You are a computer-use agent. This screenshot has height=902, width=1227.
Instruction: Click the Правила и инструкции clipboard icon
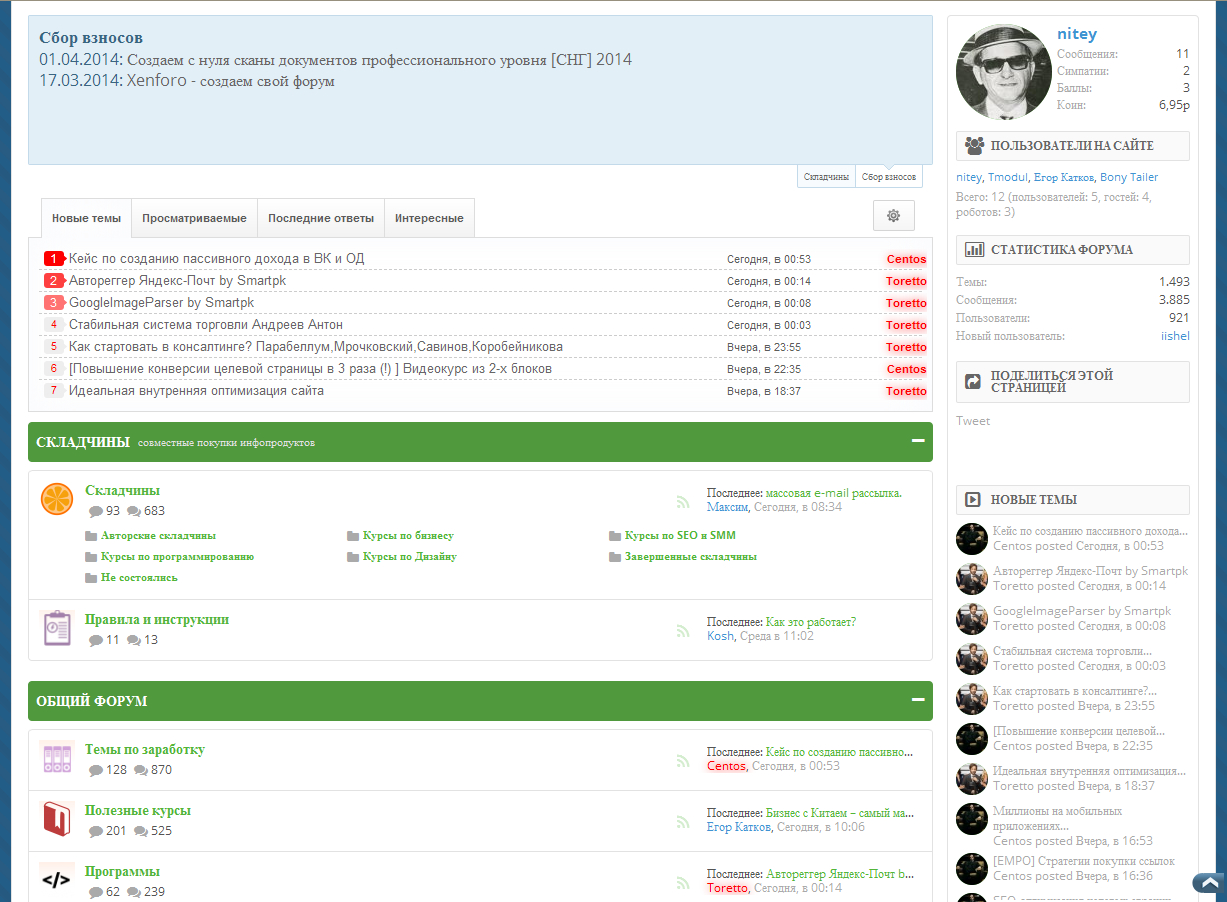point(57,627)
